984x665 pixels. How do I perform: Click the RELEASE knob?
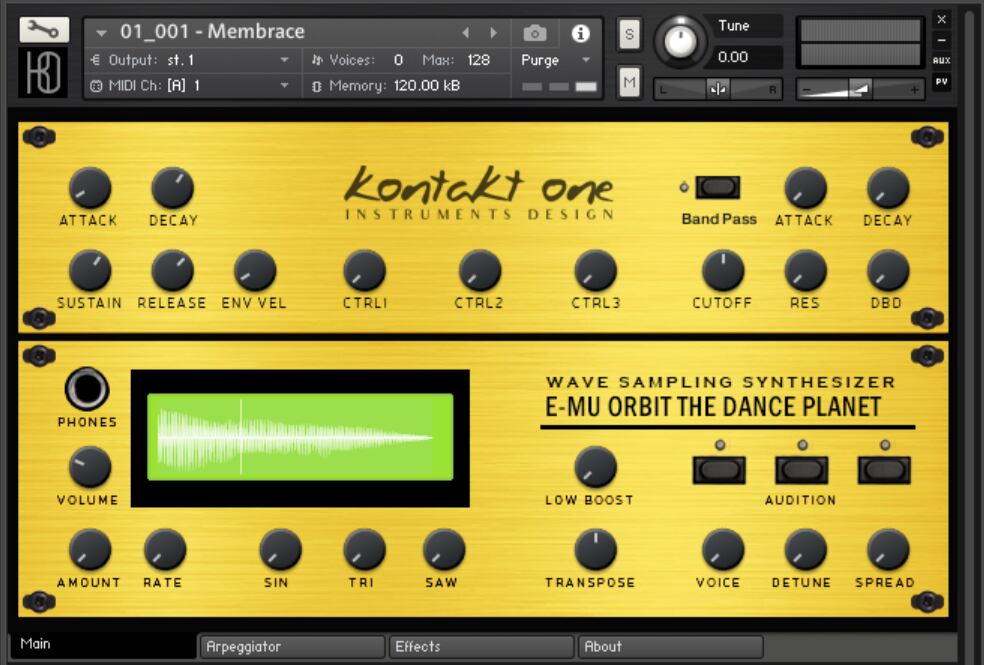point(173,270)
